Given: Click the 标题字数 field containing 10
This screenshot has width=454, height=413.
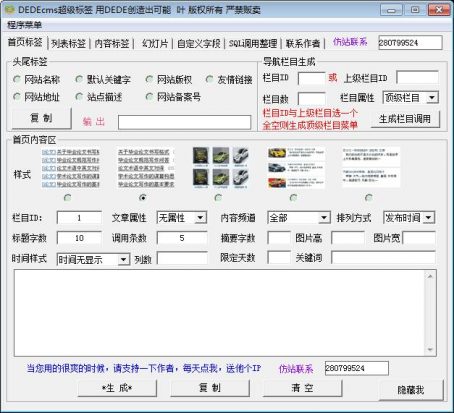Looking at the screenshot, I should (x=79, y=238).
